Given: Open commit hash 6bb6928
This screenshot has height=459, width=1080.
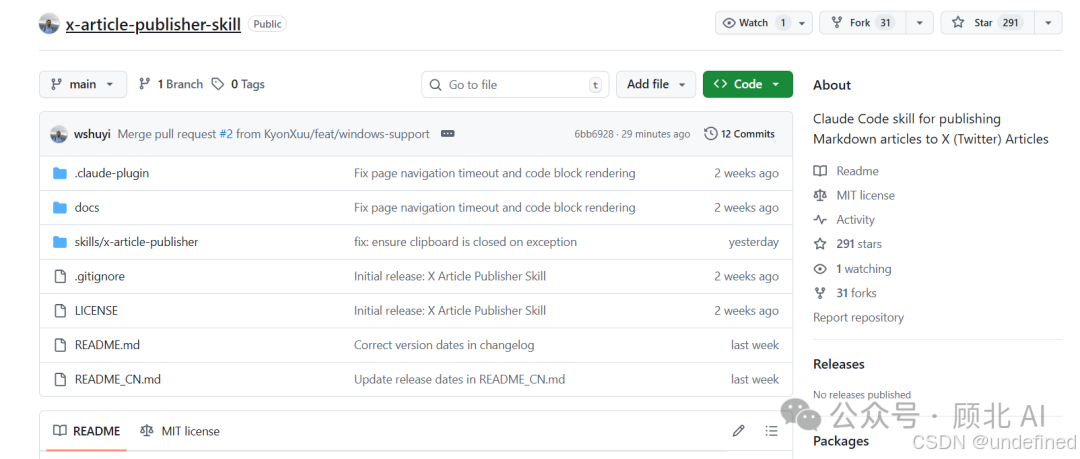Looking at the screenshot, I should [594, 134].
